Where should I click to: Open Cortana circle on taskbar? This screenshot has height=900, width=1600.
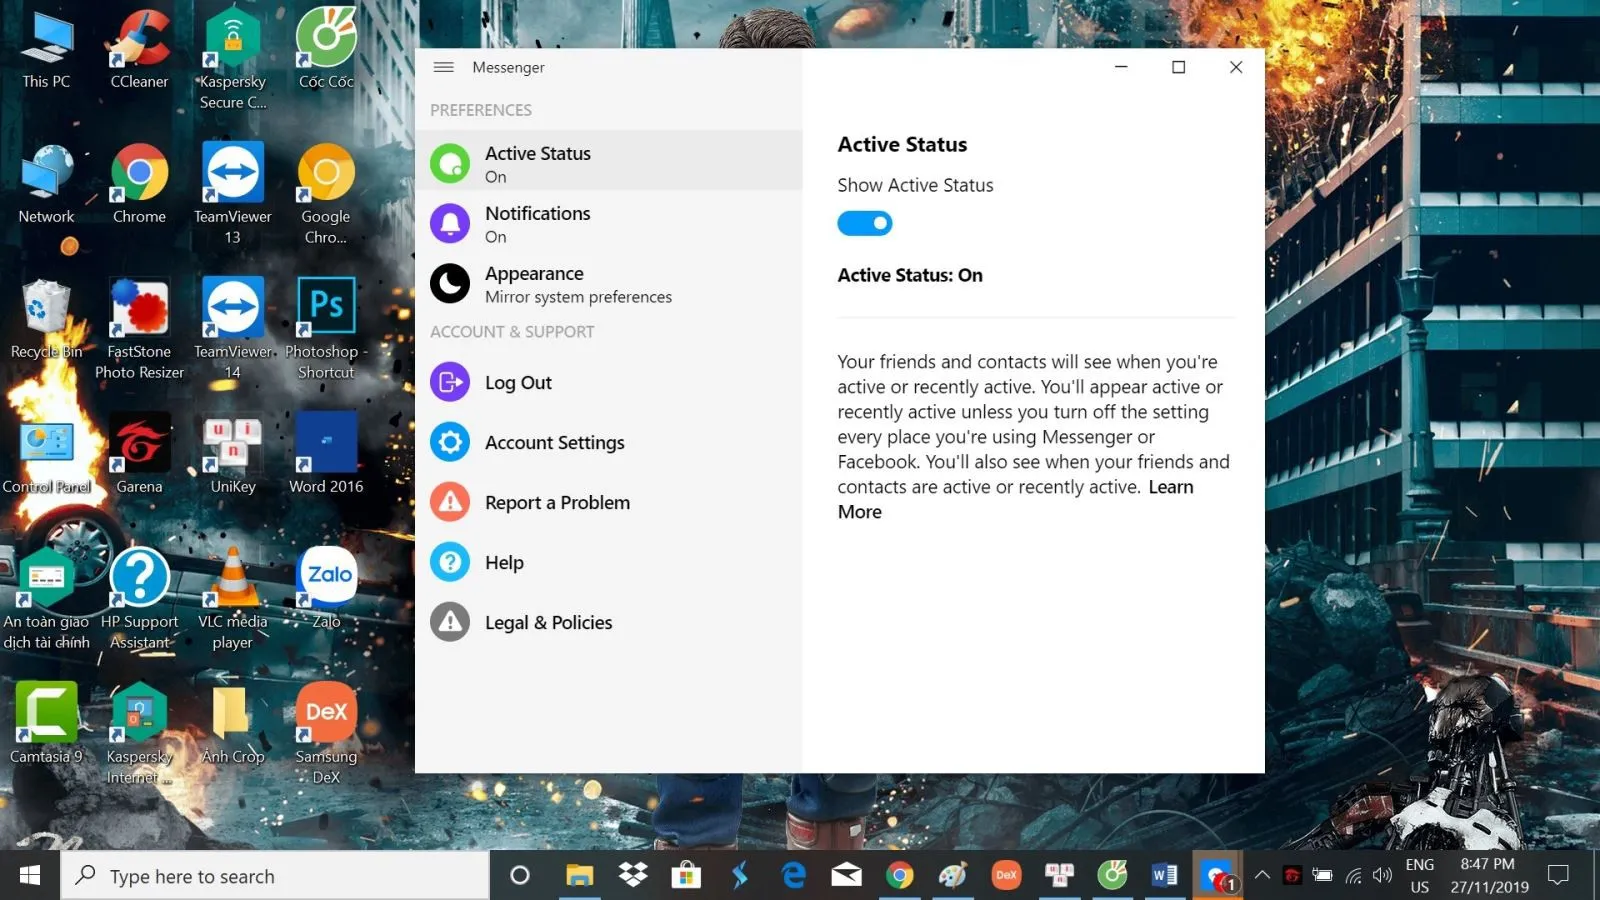pyautogui.click(x=519, y=876)
